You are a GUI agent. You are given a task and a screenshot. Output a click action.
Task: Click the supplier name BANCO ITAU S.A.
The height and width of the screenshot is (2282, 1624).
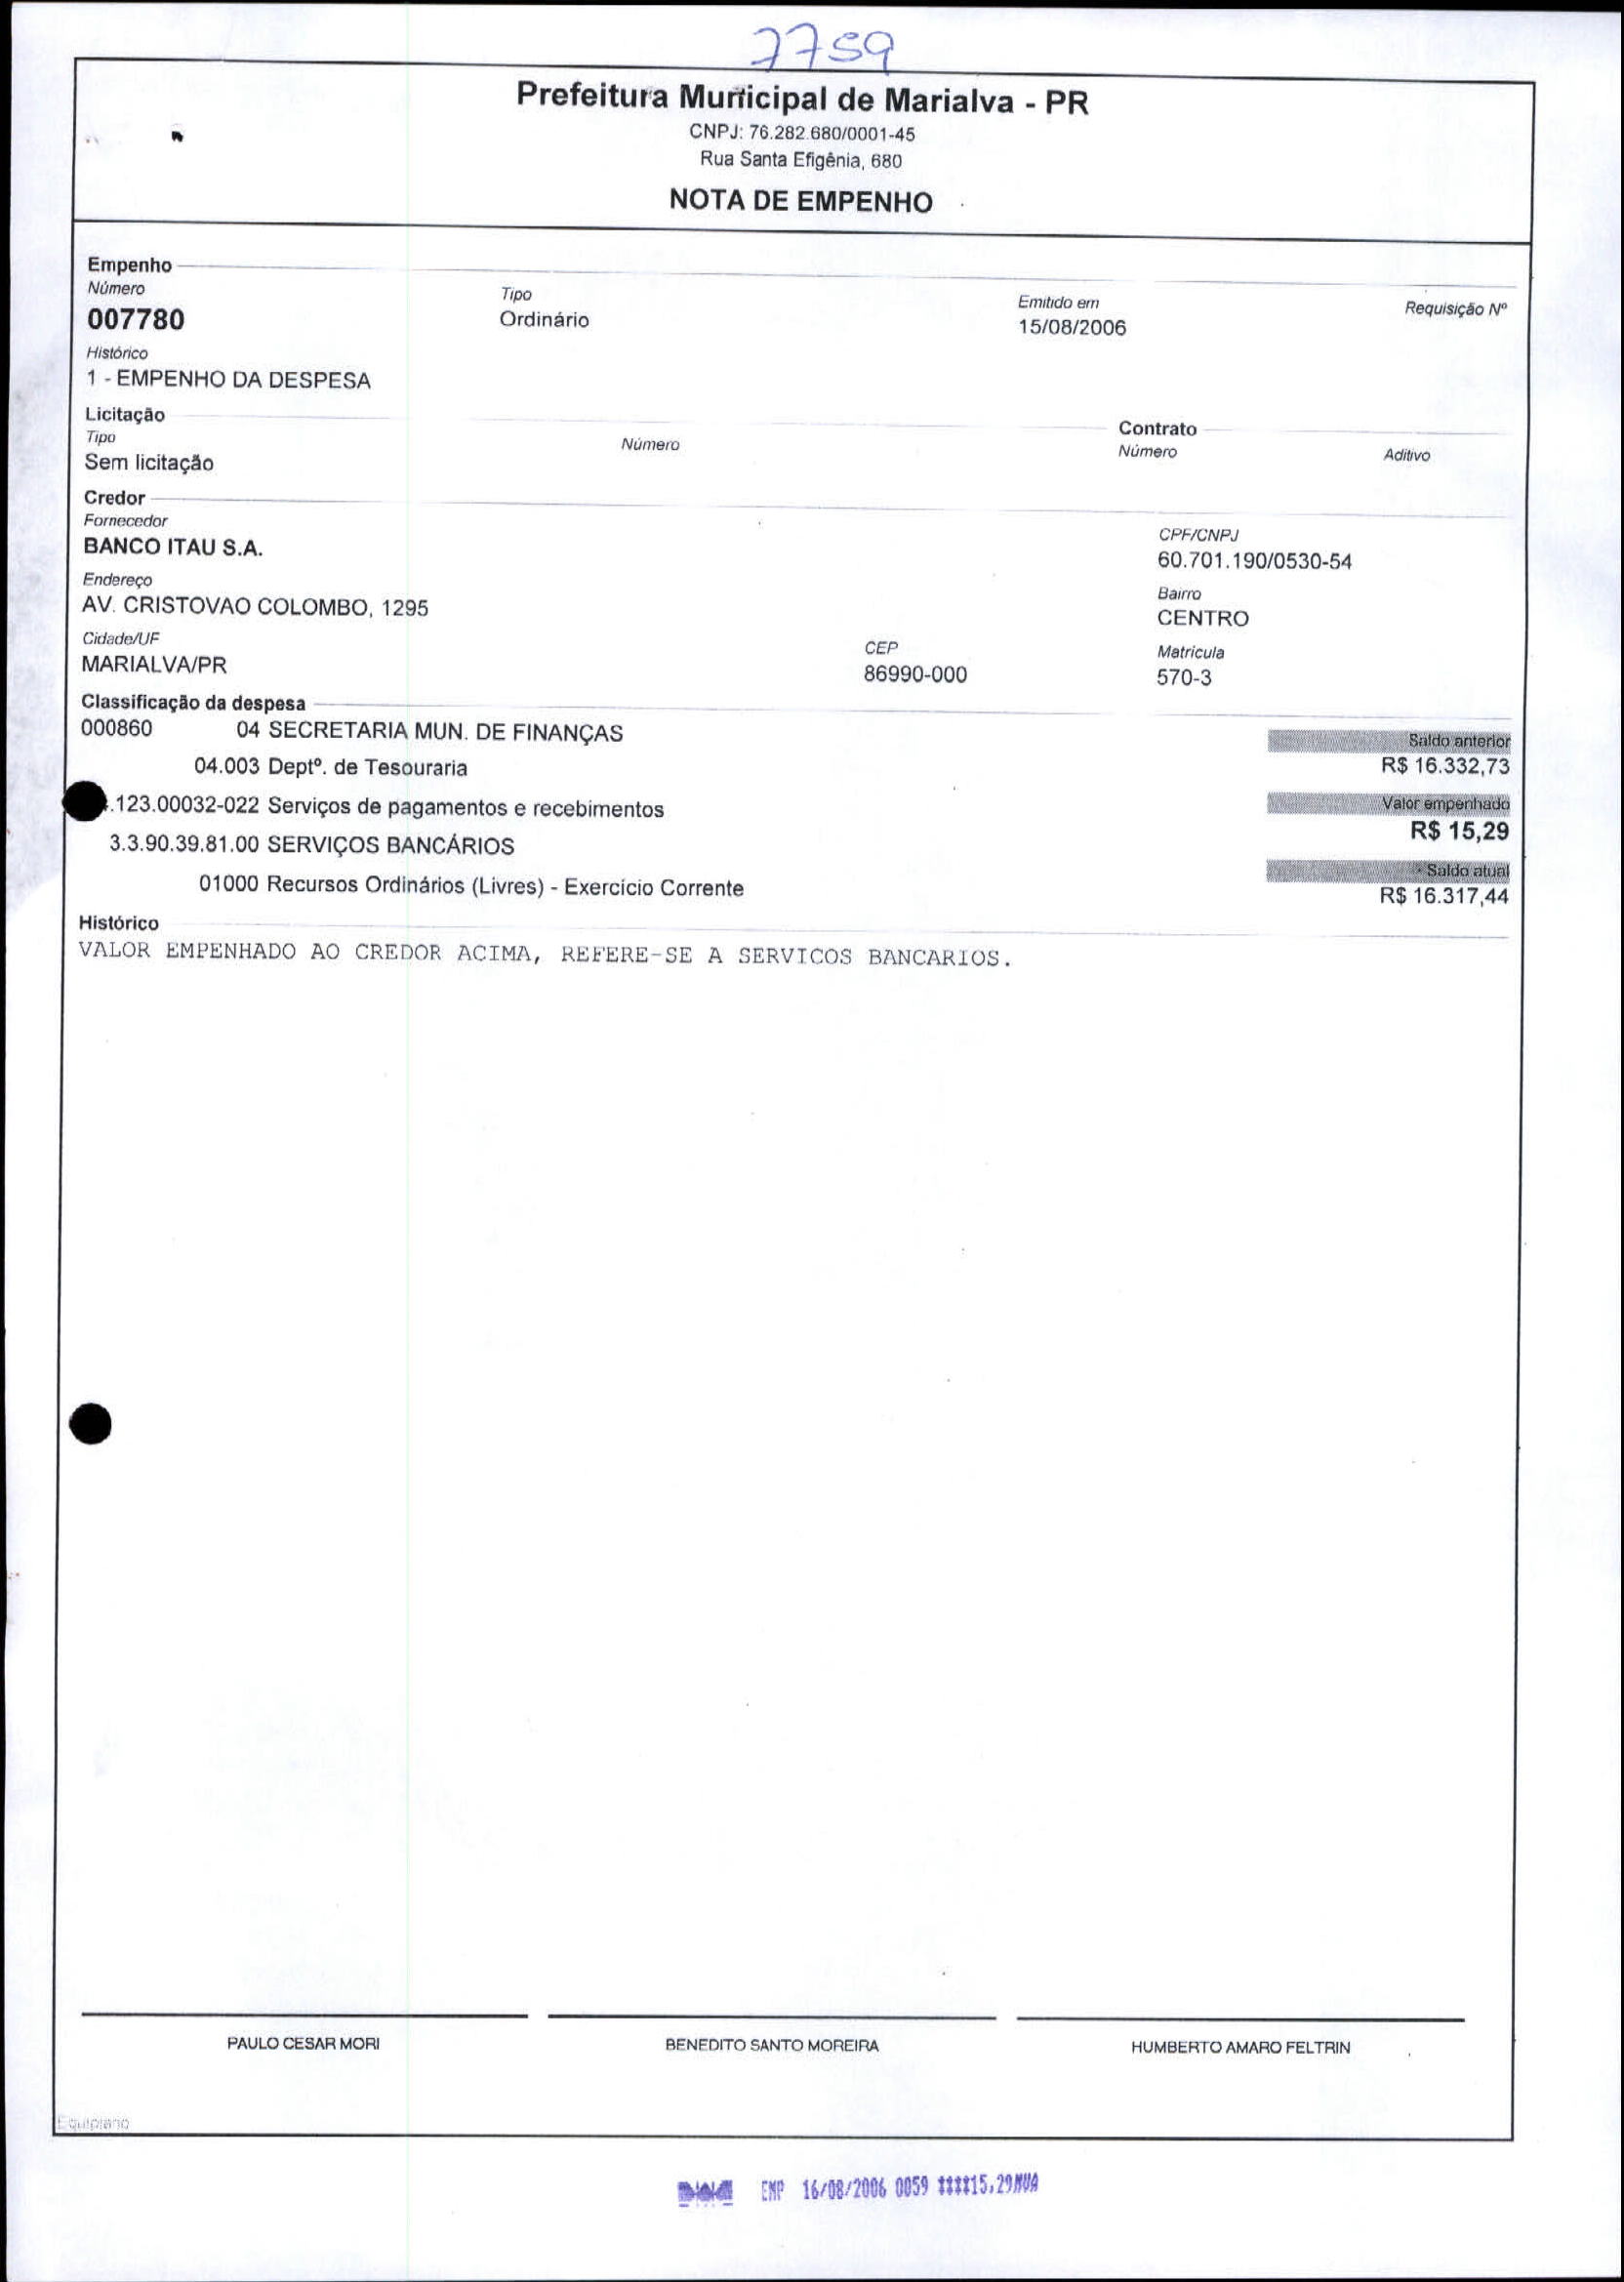[173, 548]
